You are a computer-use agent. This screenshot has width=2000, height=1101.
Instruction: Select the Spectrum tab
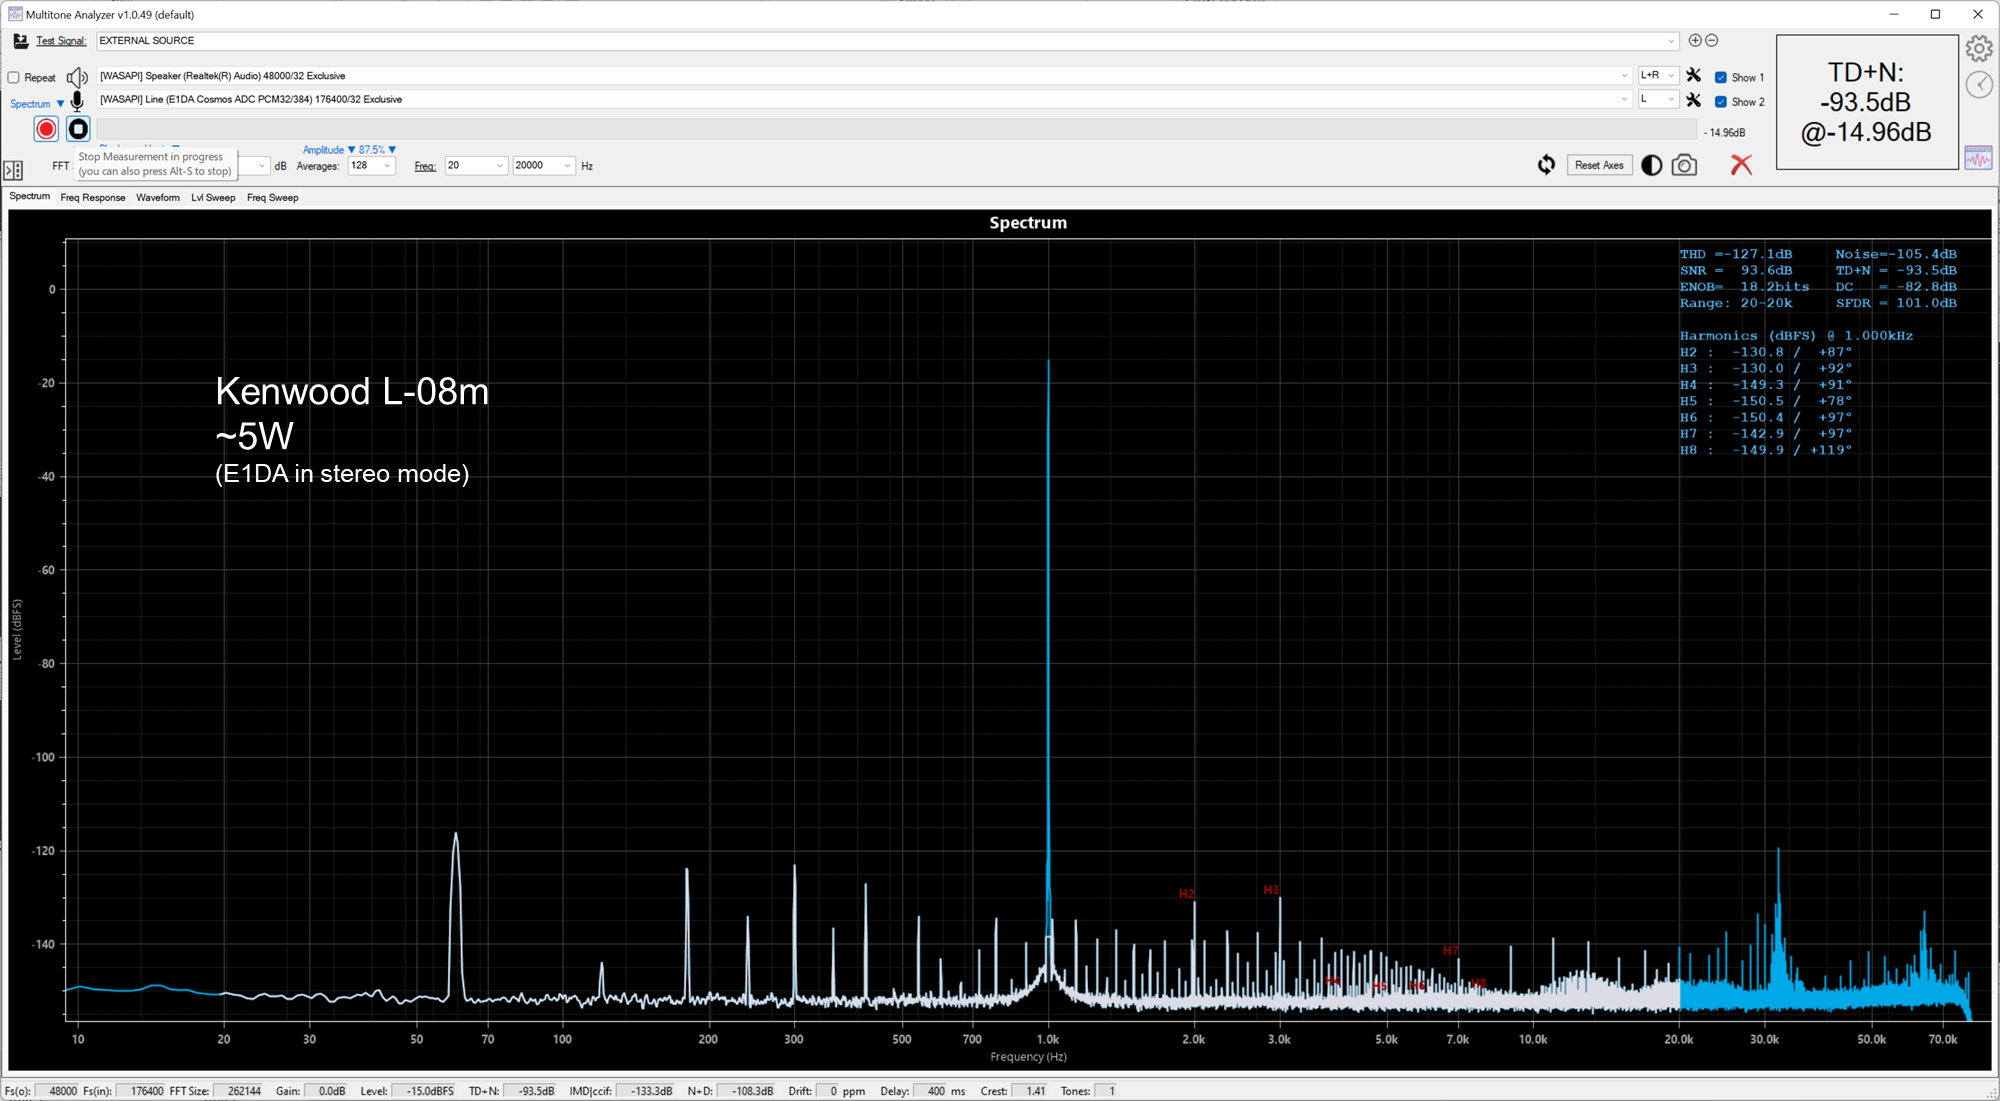pos(29,197)
